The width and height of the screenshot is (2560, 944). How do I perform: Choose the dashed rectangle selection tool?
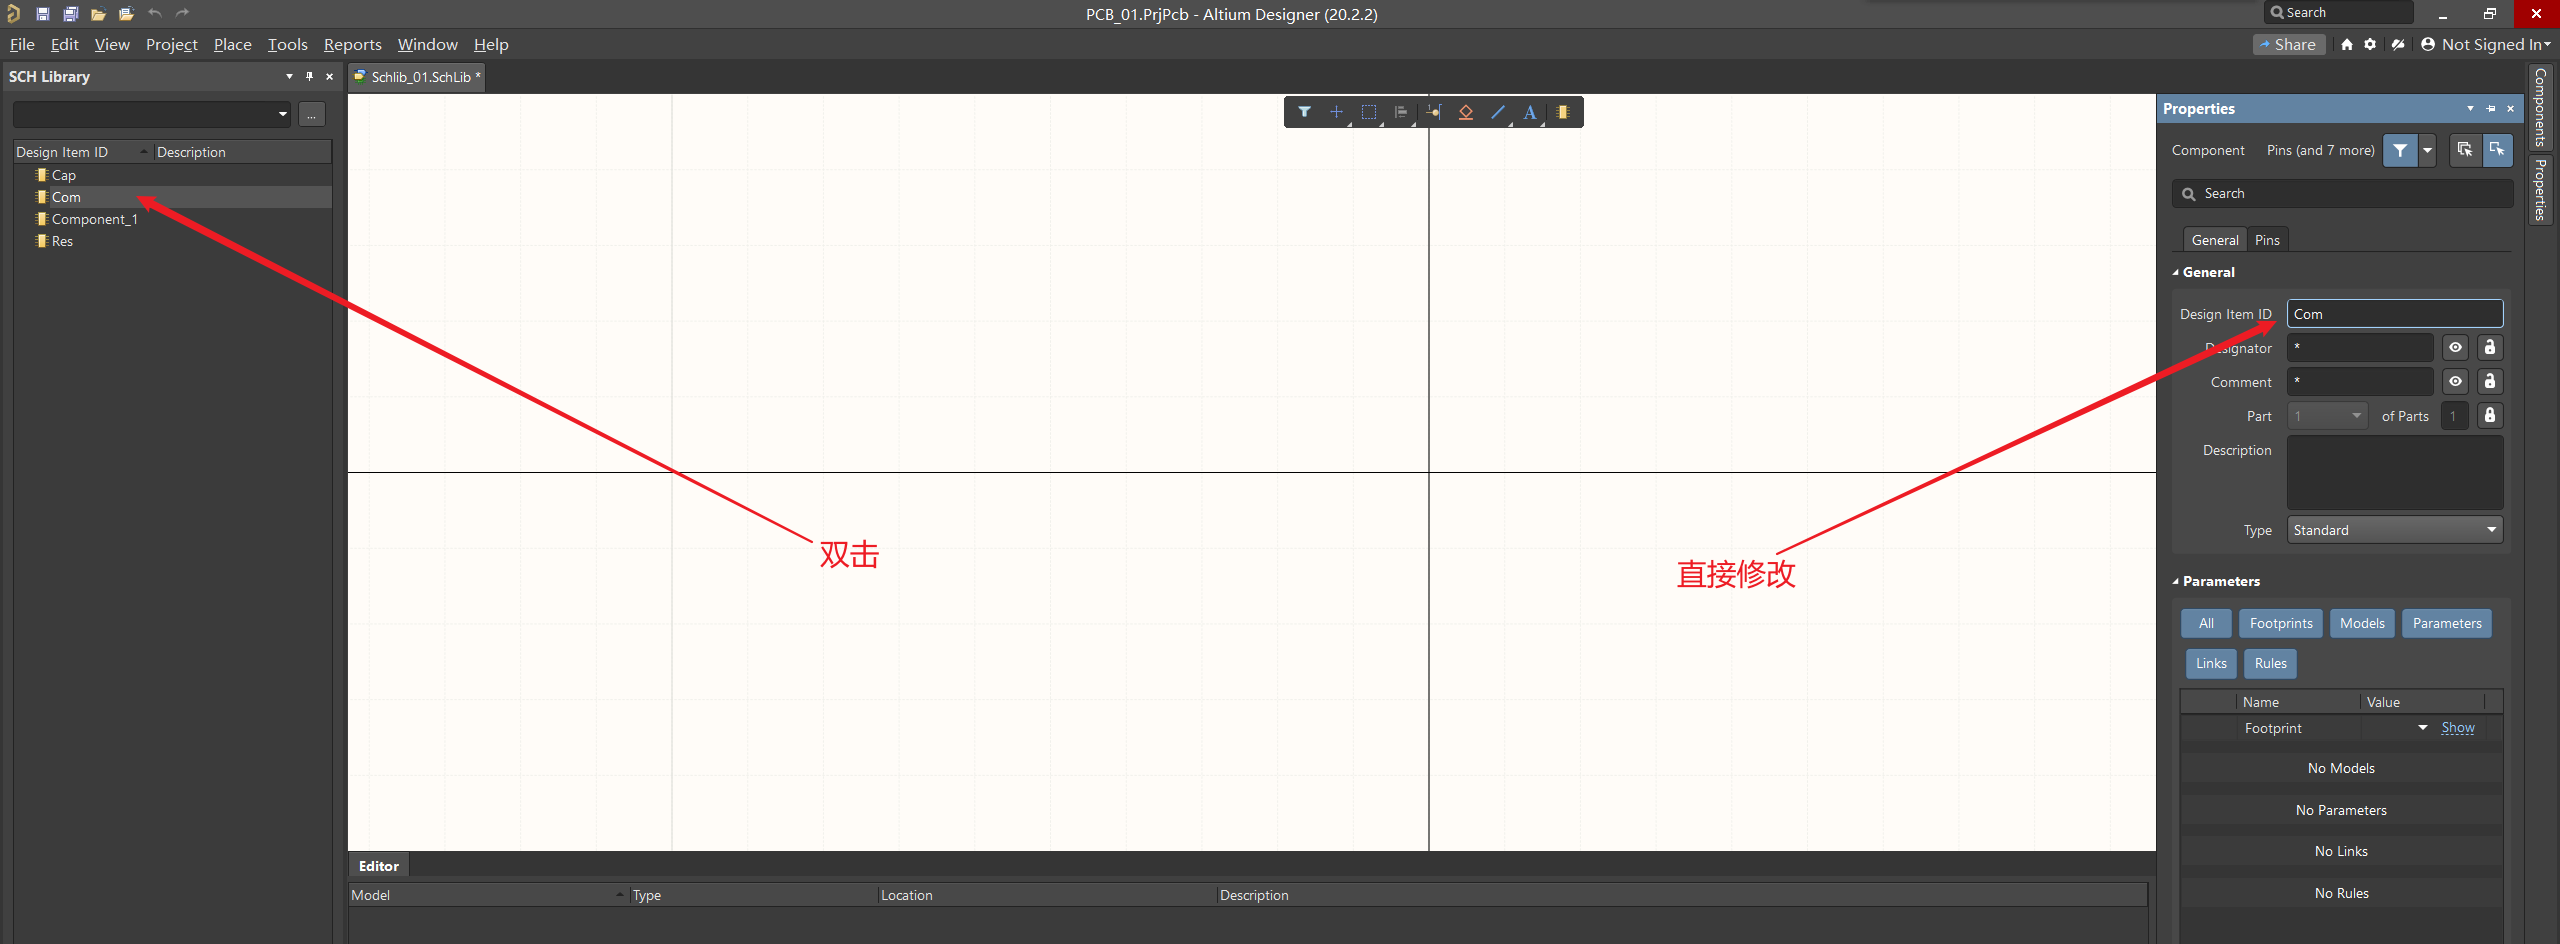pos(1369,112)
